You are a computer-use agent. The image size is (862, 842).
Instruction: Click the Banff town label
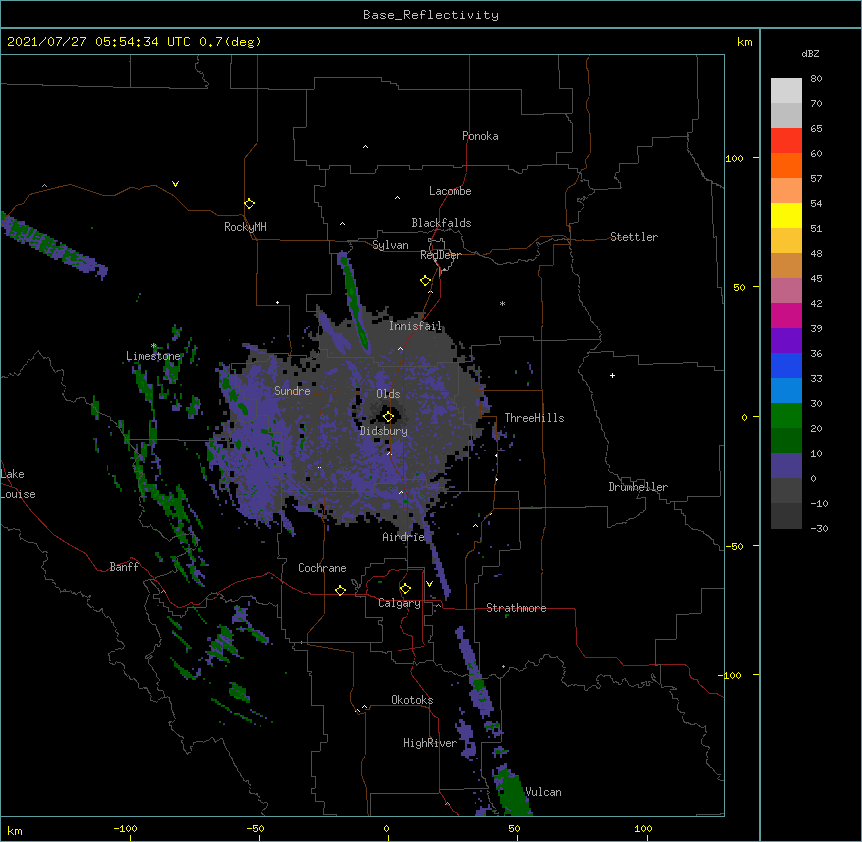pos(124,567)
